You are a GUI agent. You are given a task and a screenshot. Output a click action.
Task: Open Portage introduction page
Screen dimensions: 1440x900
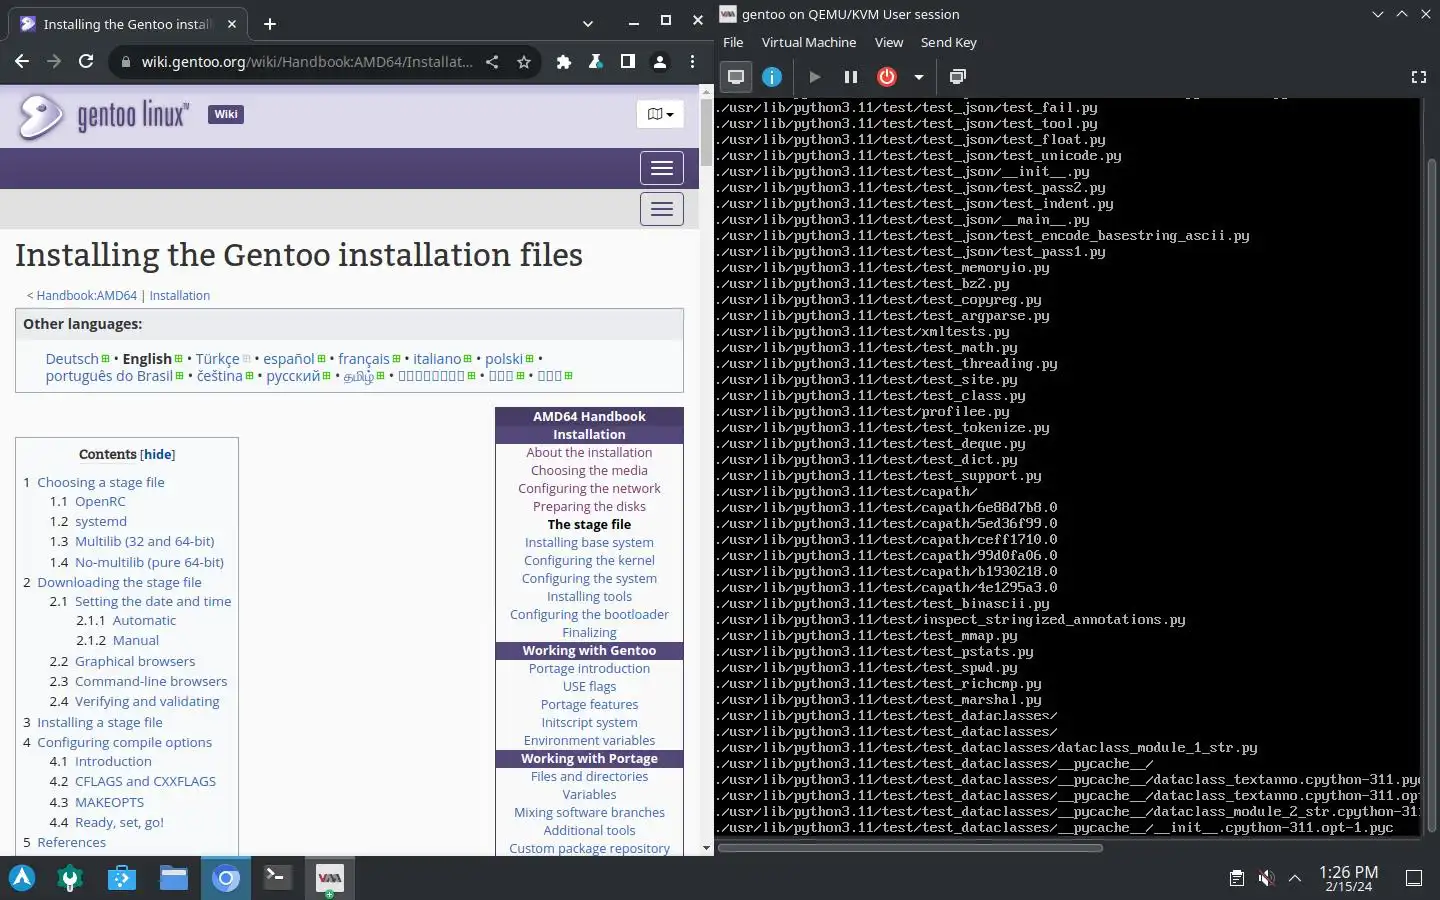pyautogui.click(x=589, y=669)
